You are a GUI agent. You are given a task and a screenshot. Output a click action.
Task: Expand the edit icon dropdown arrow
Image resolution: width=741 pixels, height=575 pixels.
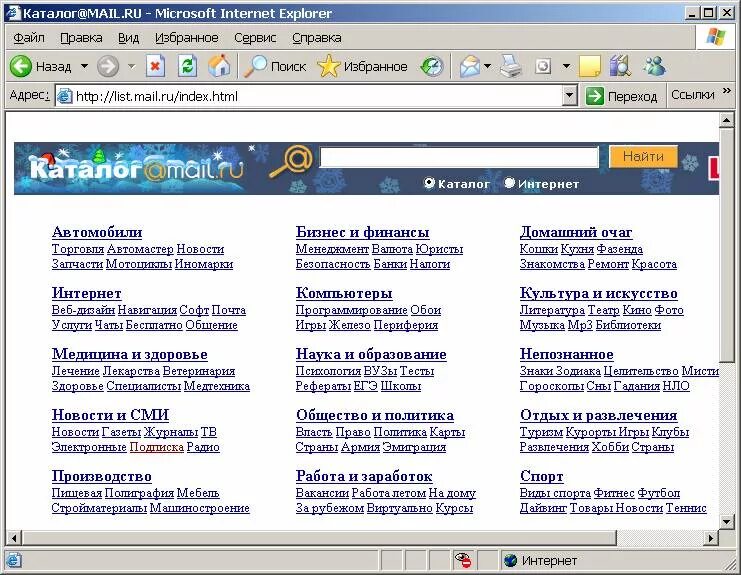pyautogui.click(x=566, y=66)
